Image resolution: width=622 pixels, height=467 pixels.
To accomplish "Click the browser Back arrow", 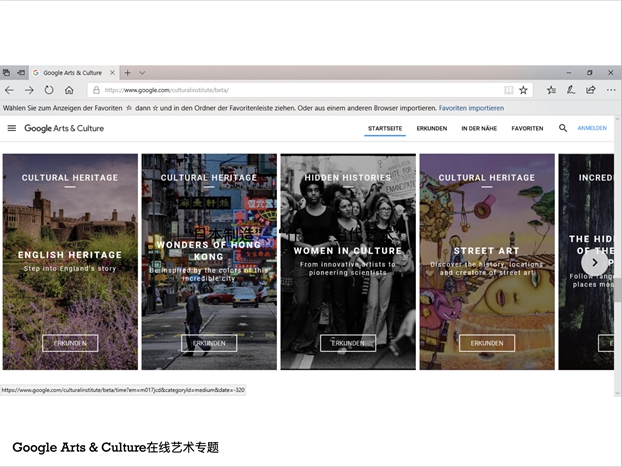I will pos(9,90).
